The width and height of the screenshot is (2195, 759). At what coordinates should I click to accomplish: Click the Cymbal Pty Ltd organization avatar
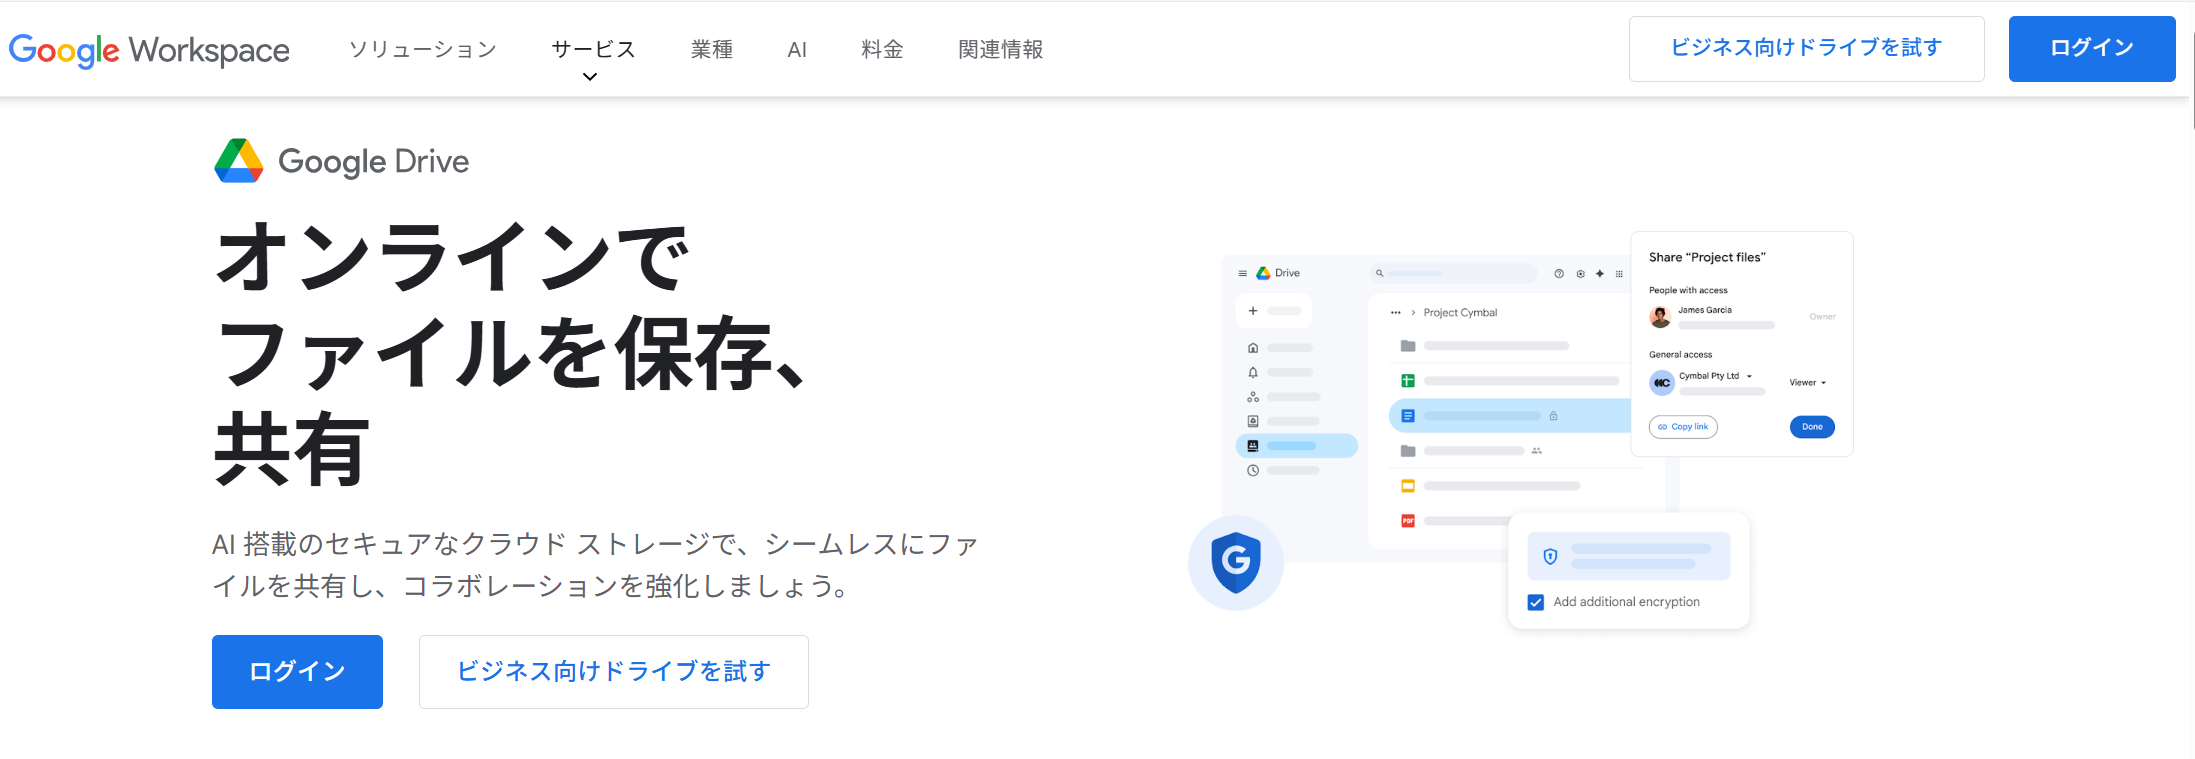(1661, 383)
